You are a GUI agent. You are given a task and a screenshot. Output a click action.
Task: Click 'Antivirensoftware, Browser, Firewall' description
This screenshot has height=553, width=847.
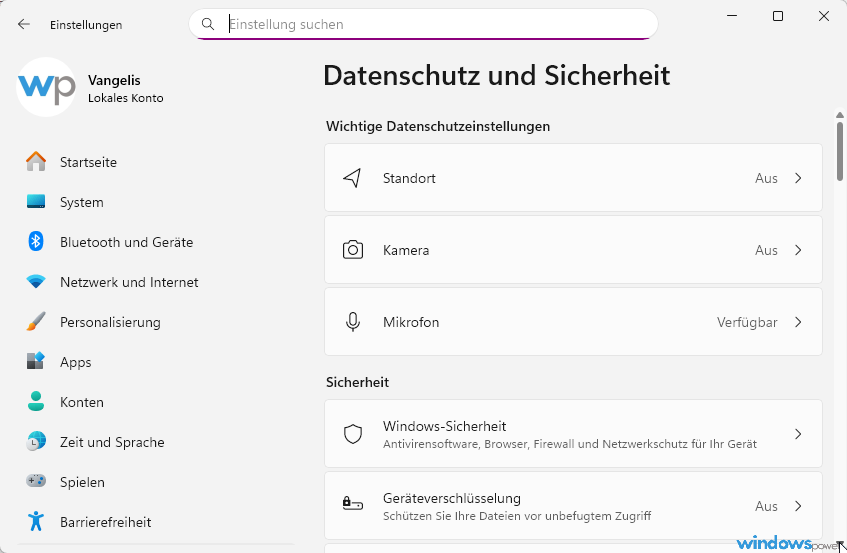pos(570,444)
